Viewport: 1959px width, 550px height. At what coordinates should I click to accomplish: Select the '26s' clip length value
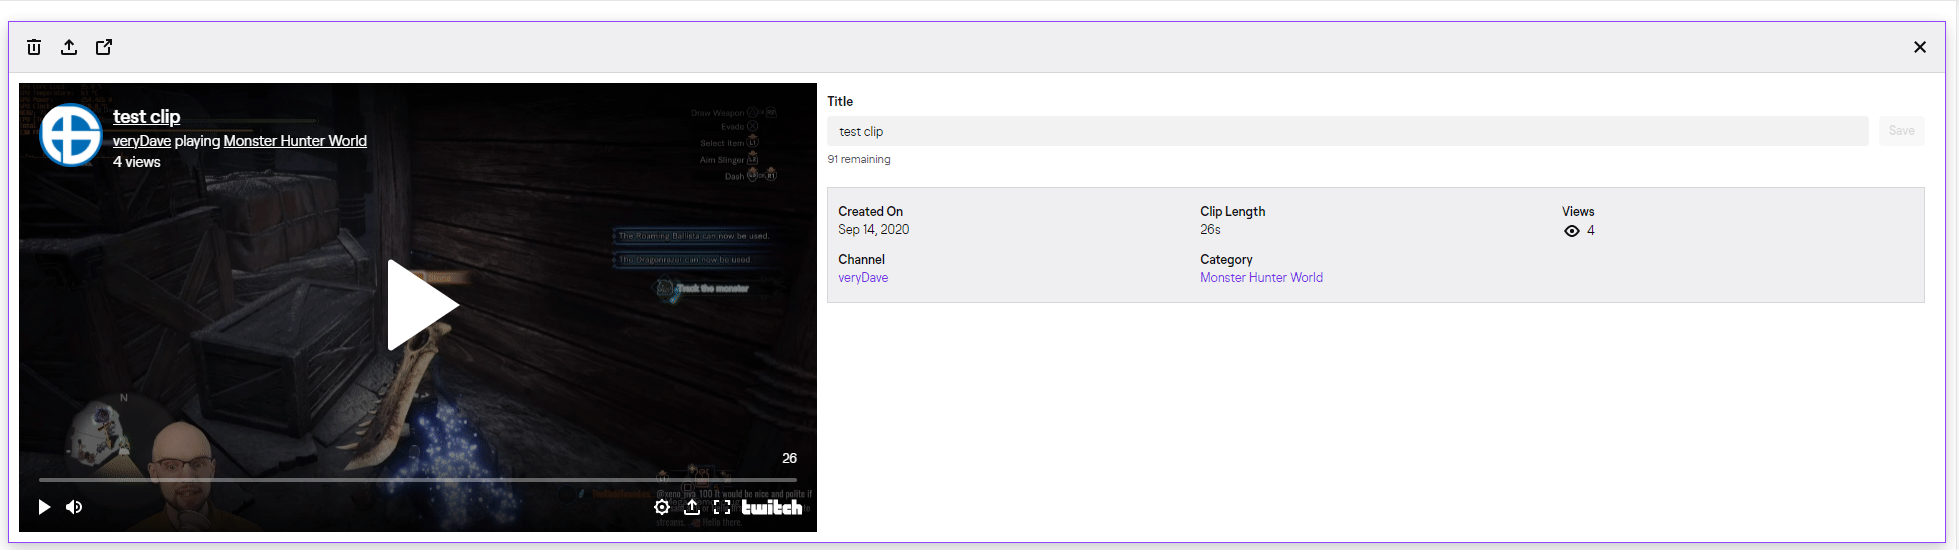1210,230
